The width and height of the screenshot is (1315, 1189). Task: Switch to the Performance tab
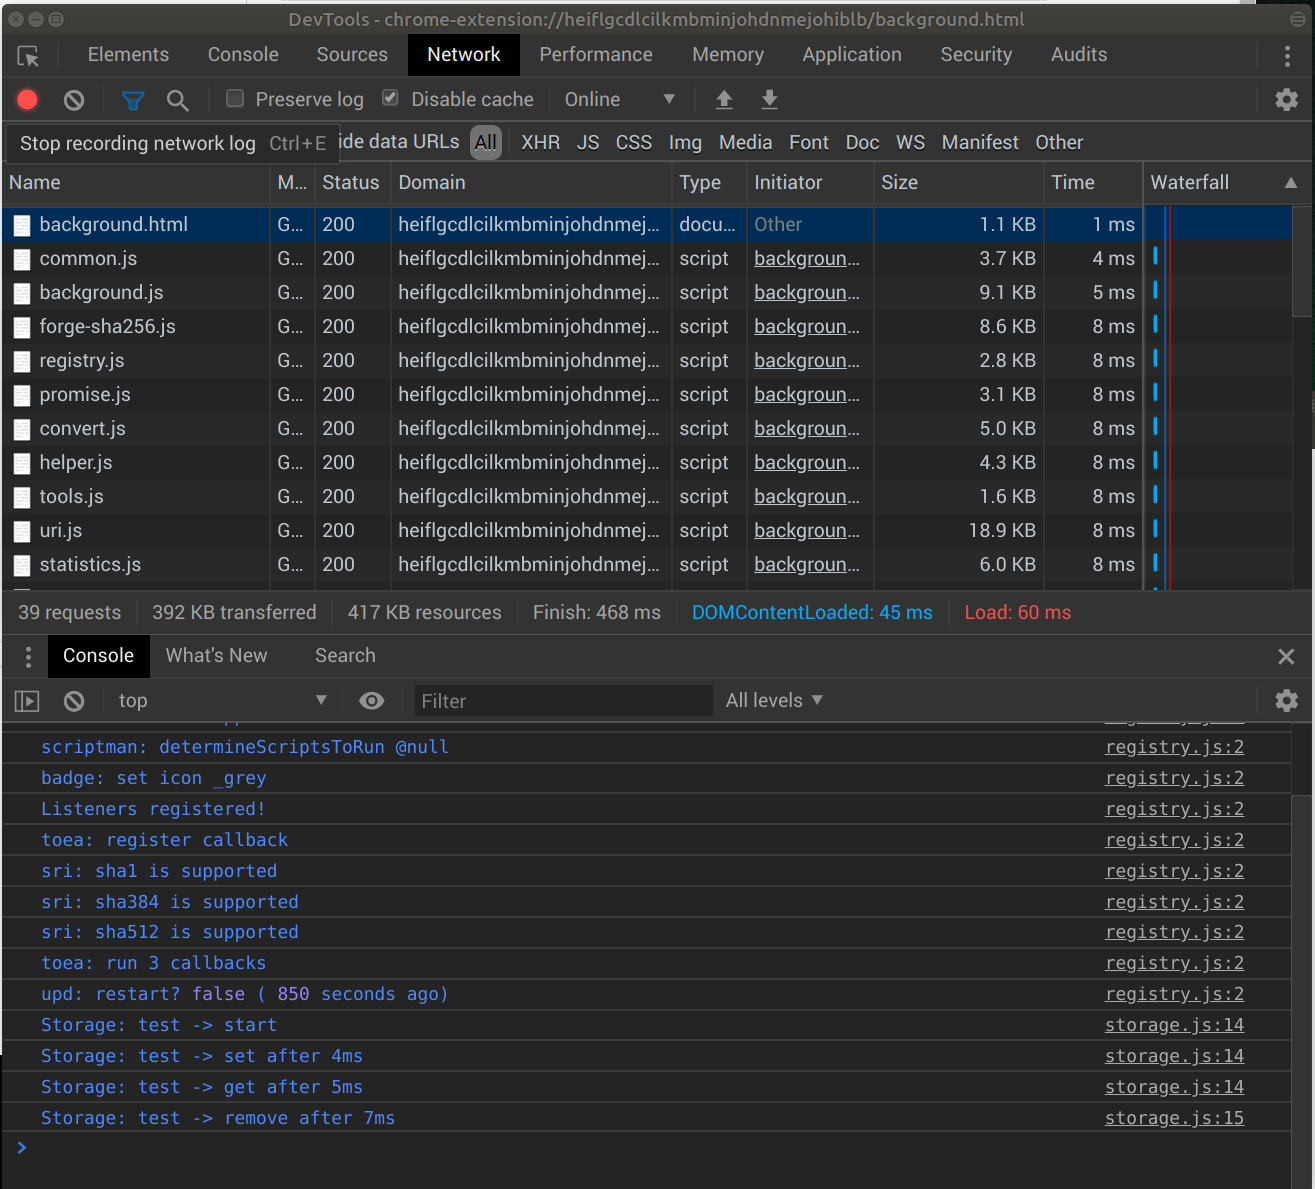point(596,54)
